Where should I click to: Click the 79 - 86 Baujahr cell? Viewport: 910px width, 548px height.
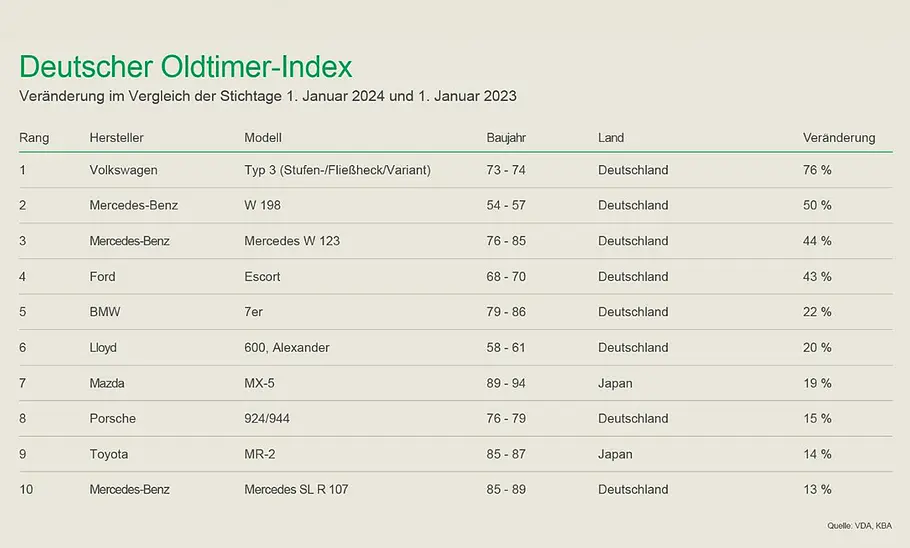506,312
